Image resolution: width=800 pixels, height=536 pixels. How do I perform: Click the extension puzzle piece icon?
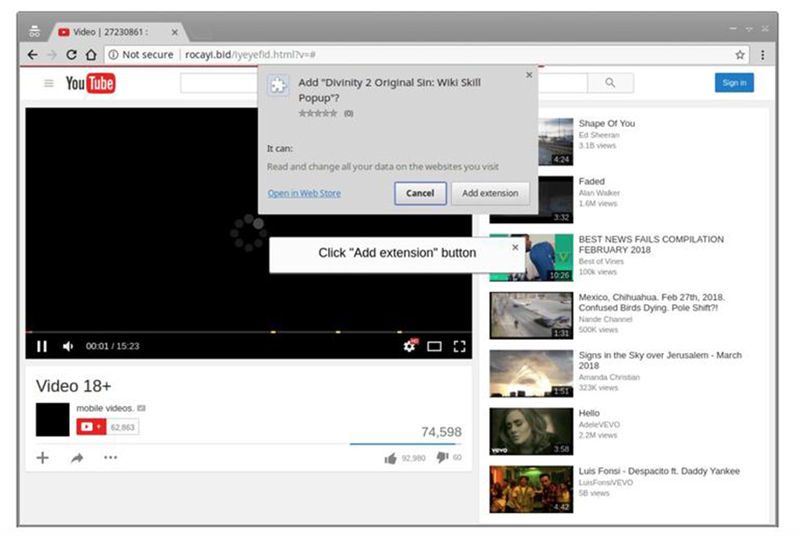point(278,85)
